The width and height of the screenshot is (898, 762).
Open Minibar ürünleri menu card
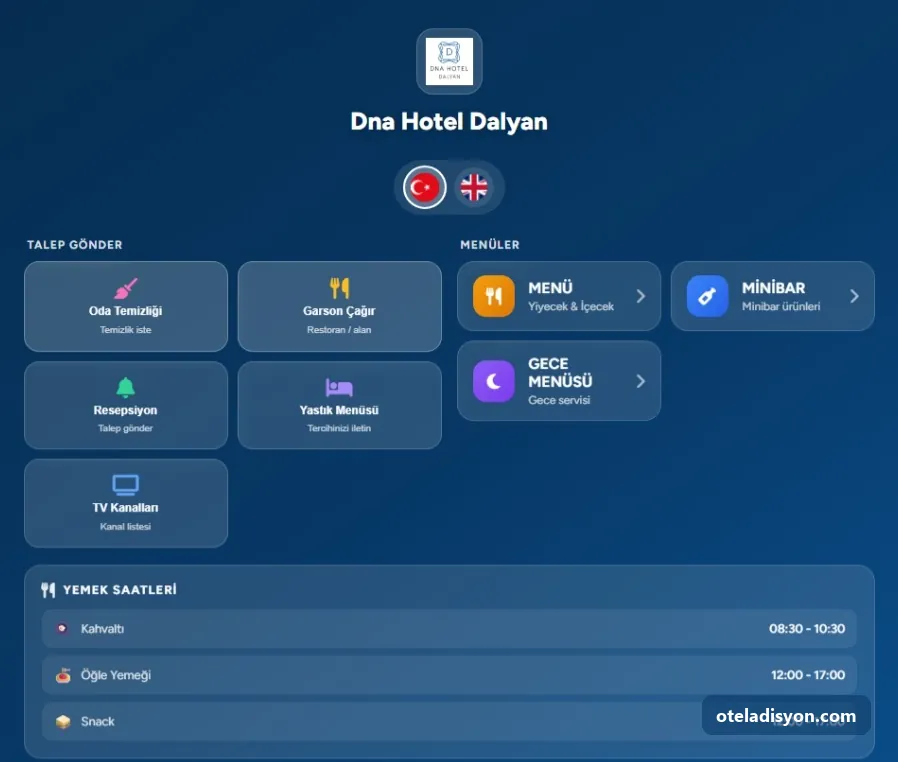pos(773,296)
